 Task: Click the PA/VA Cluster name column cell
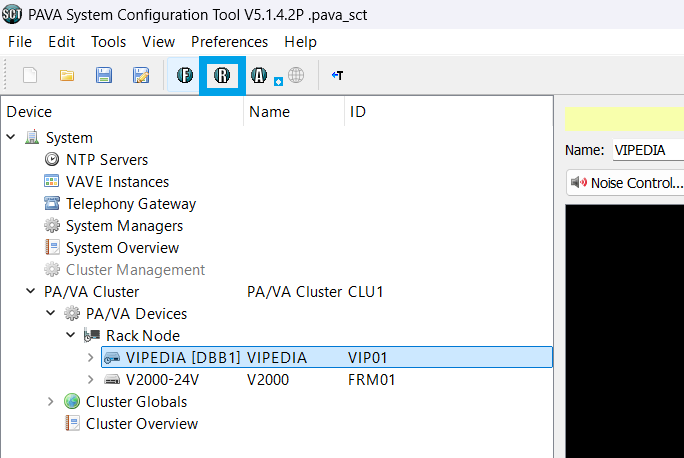[x=294, y=291]
